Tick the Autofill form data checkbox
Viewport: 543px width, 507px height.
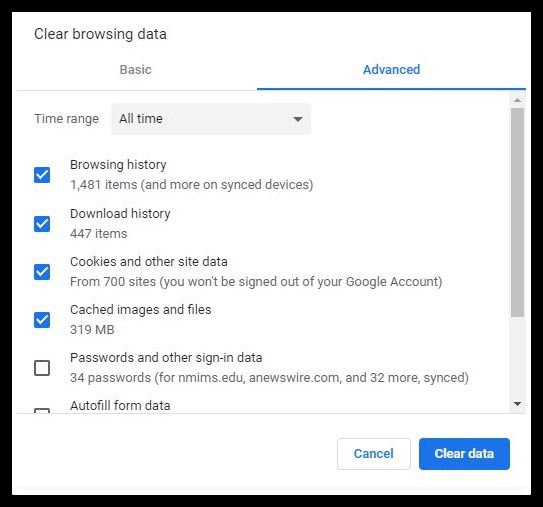click(42, 411)
